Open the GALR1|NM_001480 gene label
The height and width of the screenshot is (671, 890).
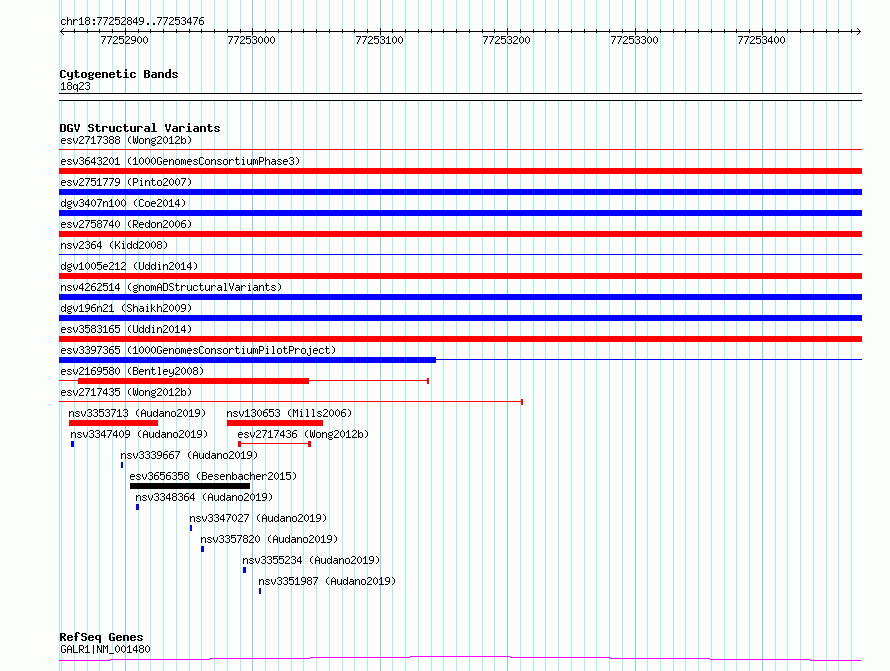click(106, 649)
